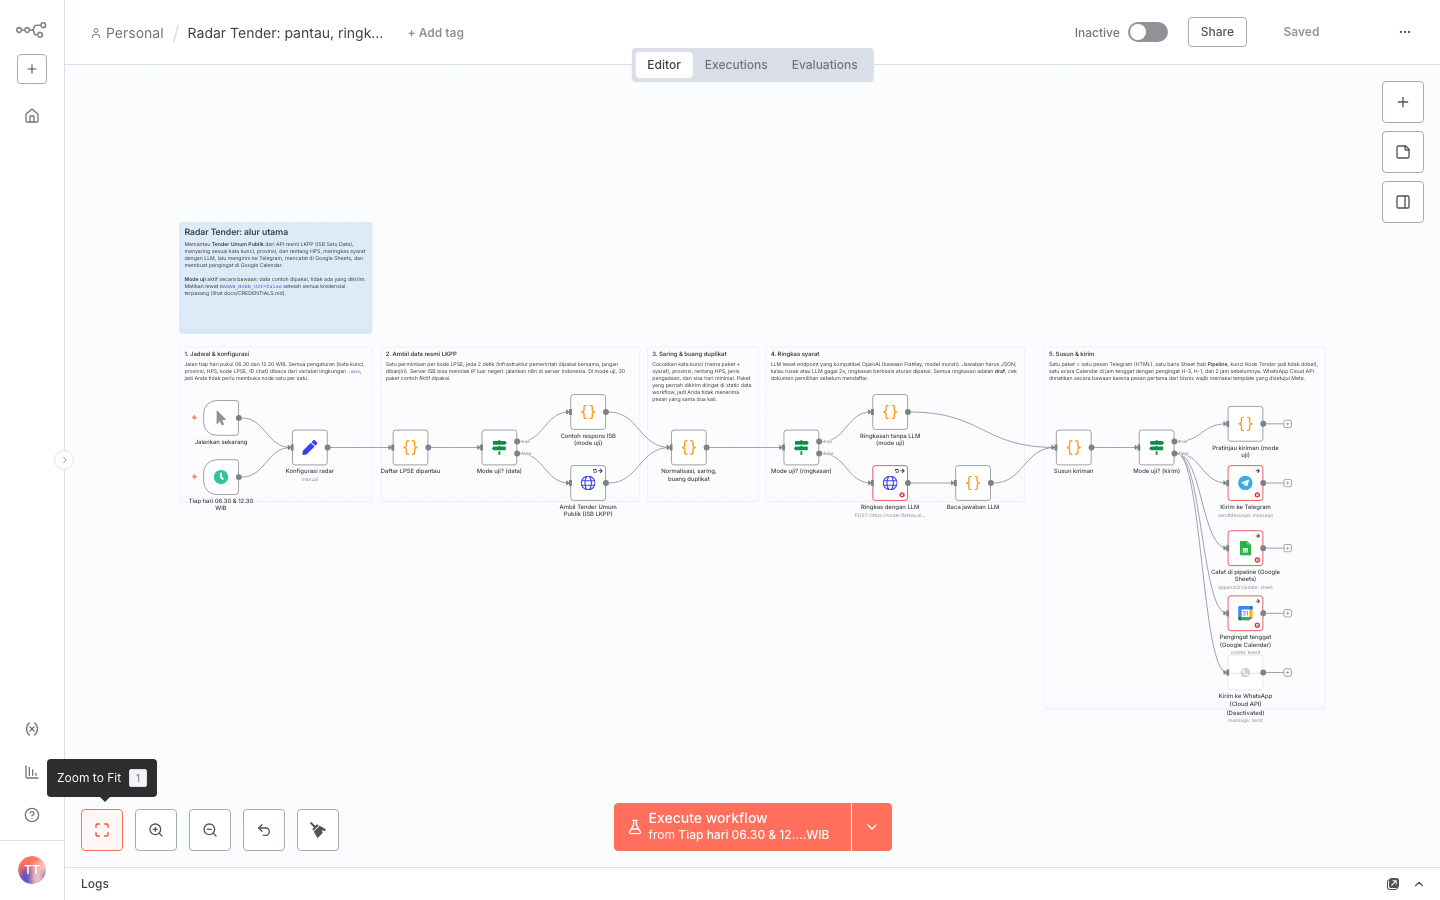The width and height of the screenshot is (1440, 900).
Task: Select the 5. Susun & kirim sticky heading
Action: click(x=1071, y=354)
